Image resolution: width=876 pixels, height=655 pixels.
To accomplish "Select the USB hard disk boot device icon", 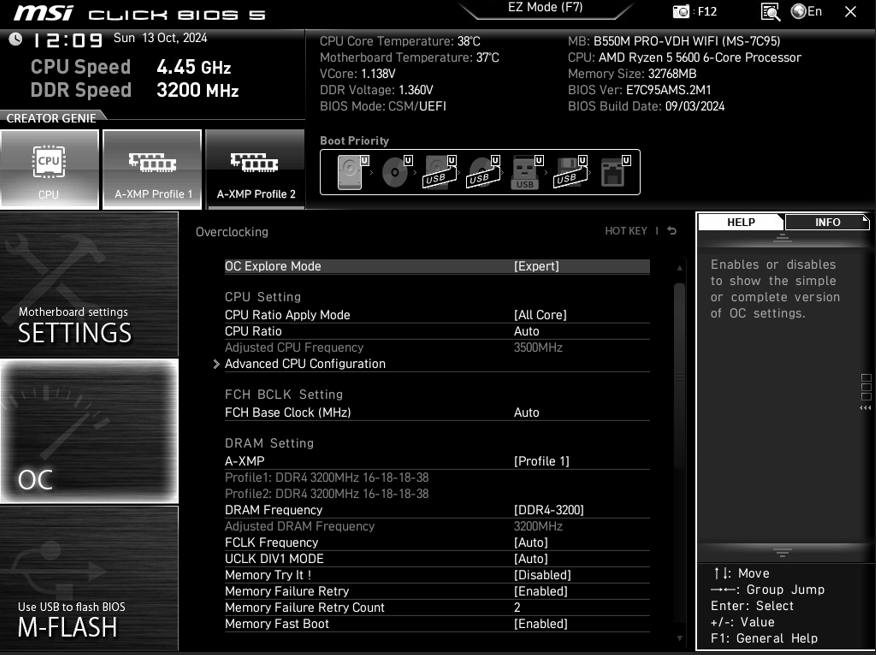I will (x=439, y=172).
